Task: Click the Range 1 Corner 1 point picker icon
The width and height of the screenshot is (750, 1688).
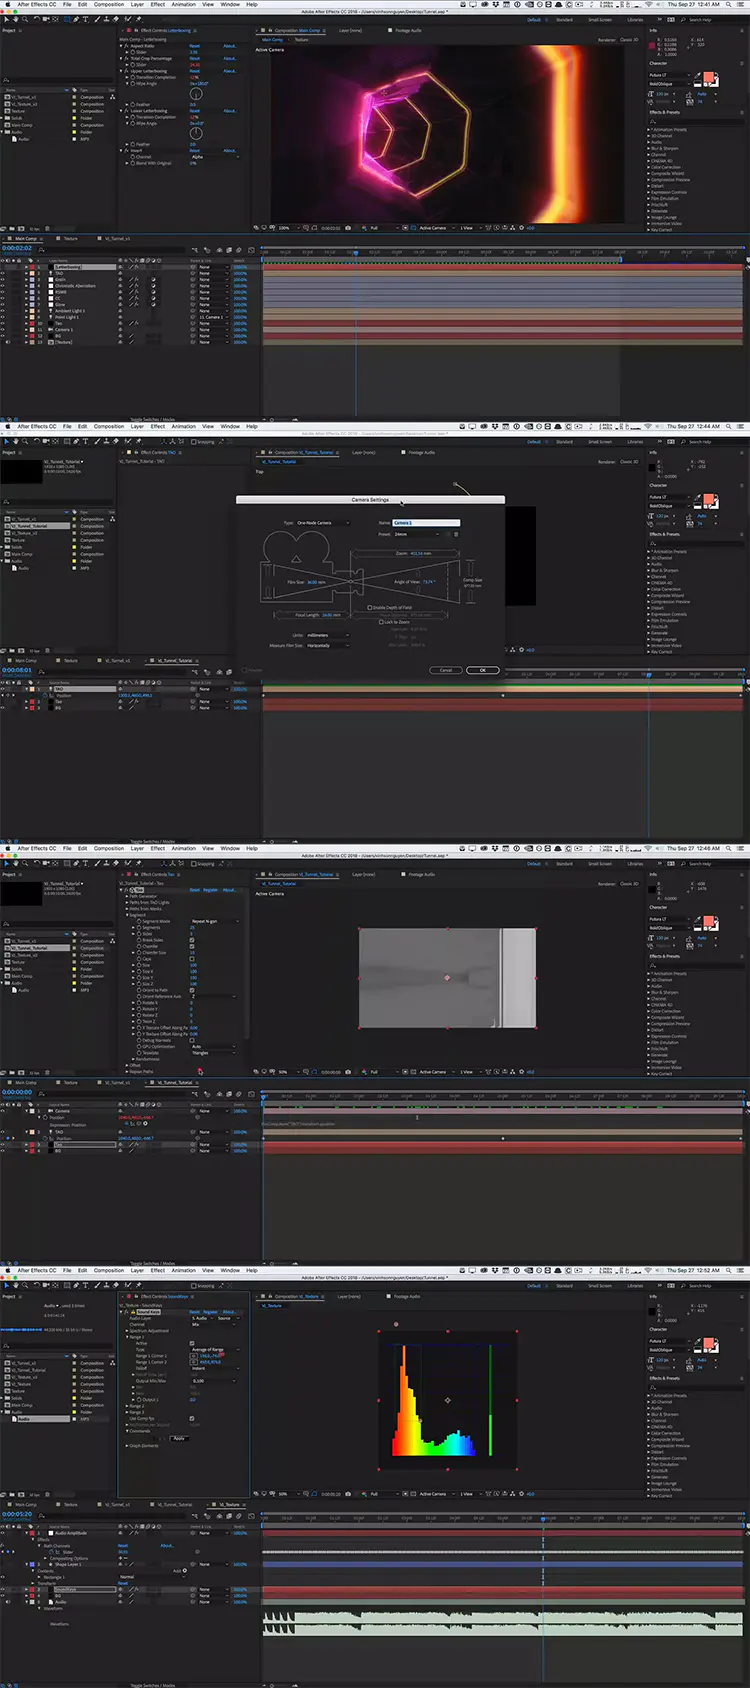Action: [x=193, y=1356]
